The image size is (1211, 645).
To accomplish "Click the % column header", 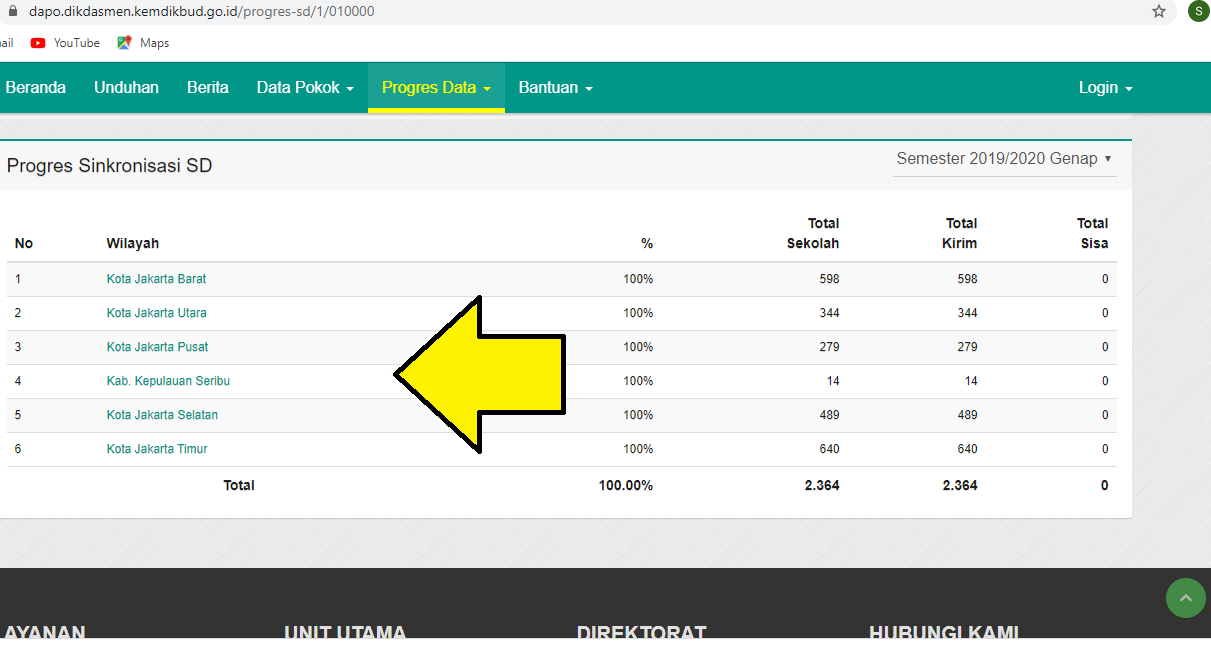I will click(x=647, y=243).
